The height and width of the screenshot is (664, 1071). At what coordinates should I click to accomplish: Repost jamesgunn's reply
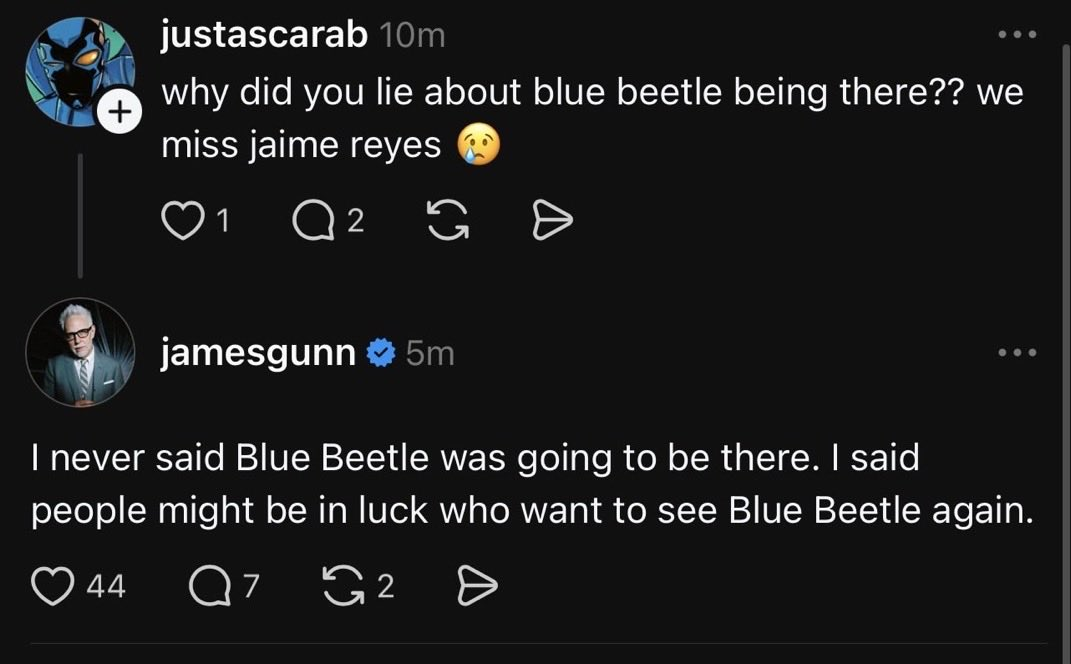(344, 586)
